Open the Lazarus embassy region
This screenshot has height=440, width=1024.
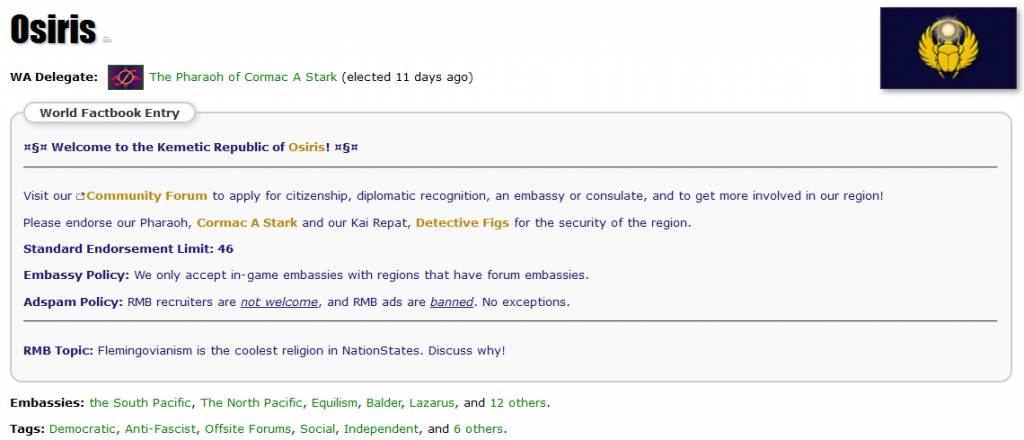[431, 403]
